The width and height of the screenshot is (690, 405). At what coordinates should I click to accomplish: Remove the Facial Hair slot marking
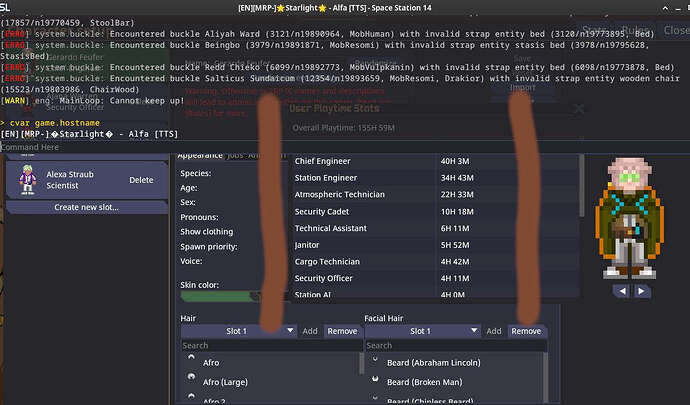[x=526, y=331]
